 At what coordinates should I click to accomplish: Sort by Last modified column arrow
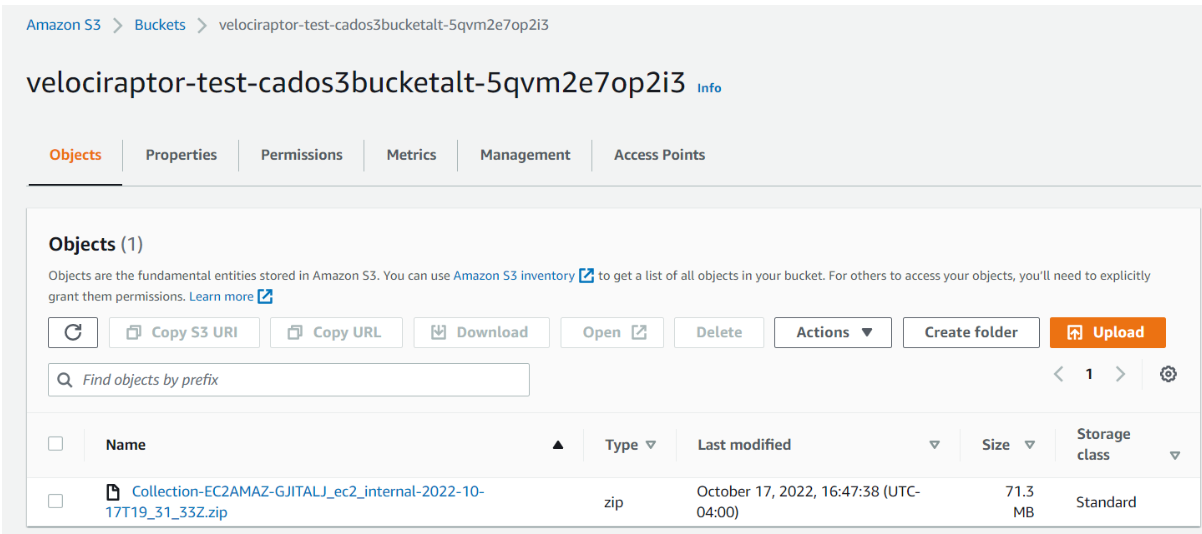[x=934, y=445]
